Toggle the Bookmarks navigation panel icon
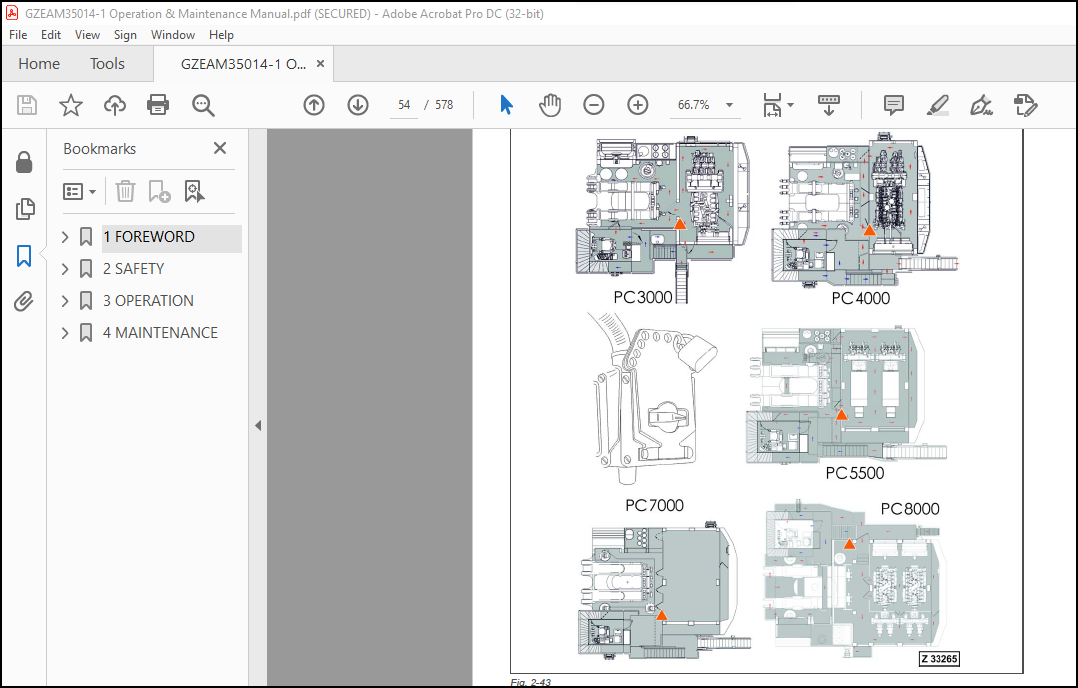Image resolution: width=1078 pixels, height=688 pixels. [x=24, y=256]
